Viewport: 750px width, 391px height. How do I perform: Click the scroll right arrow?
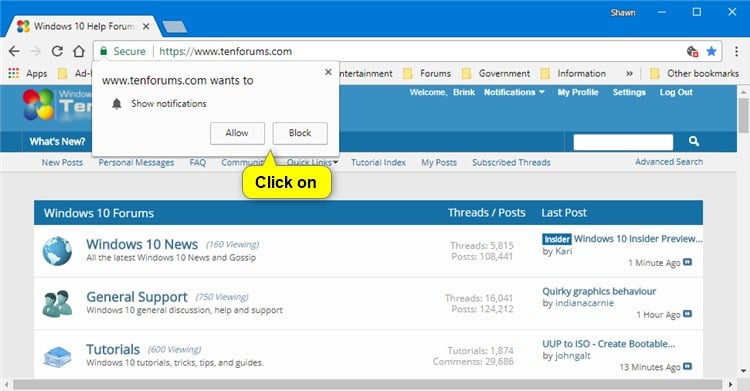[730, 384]
